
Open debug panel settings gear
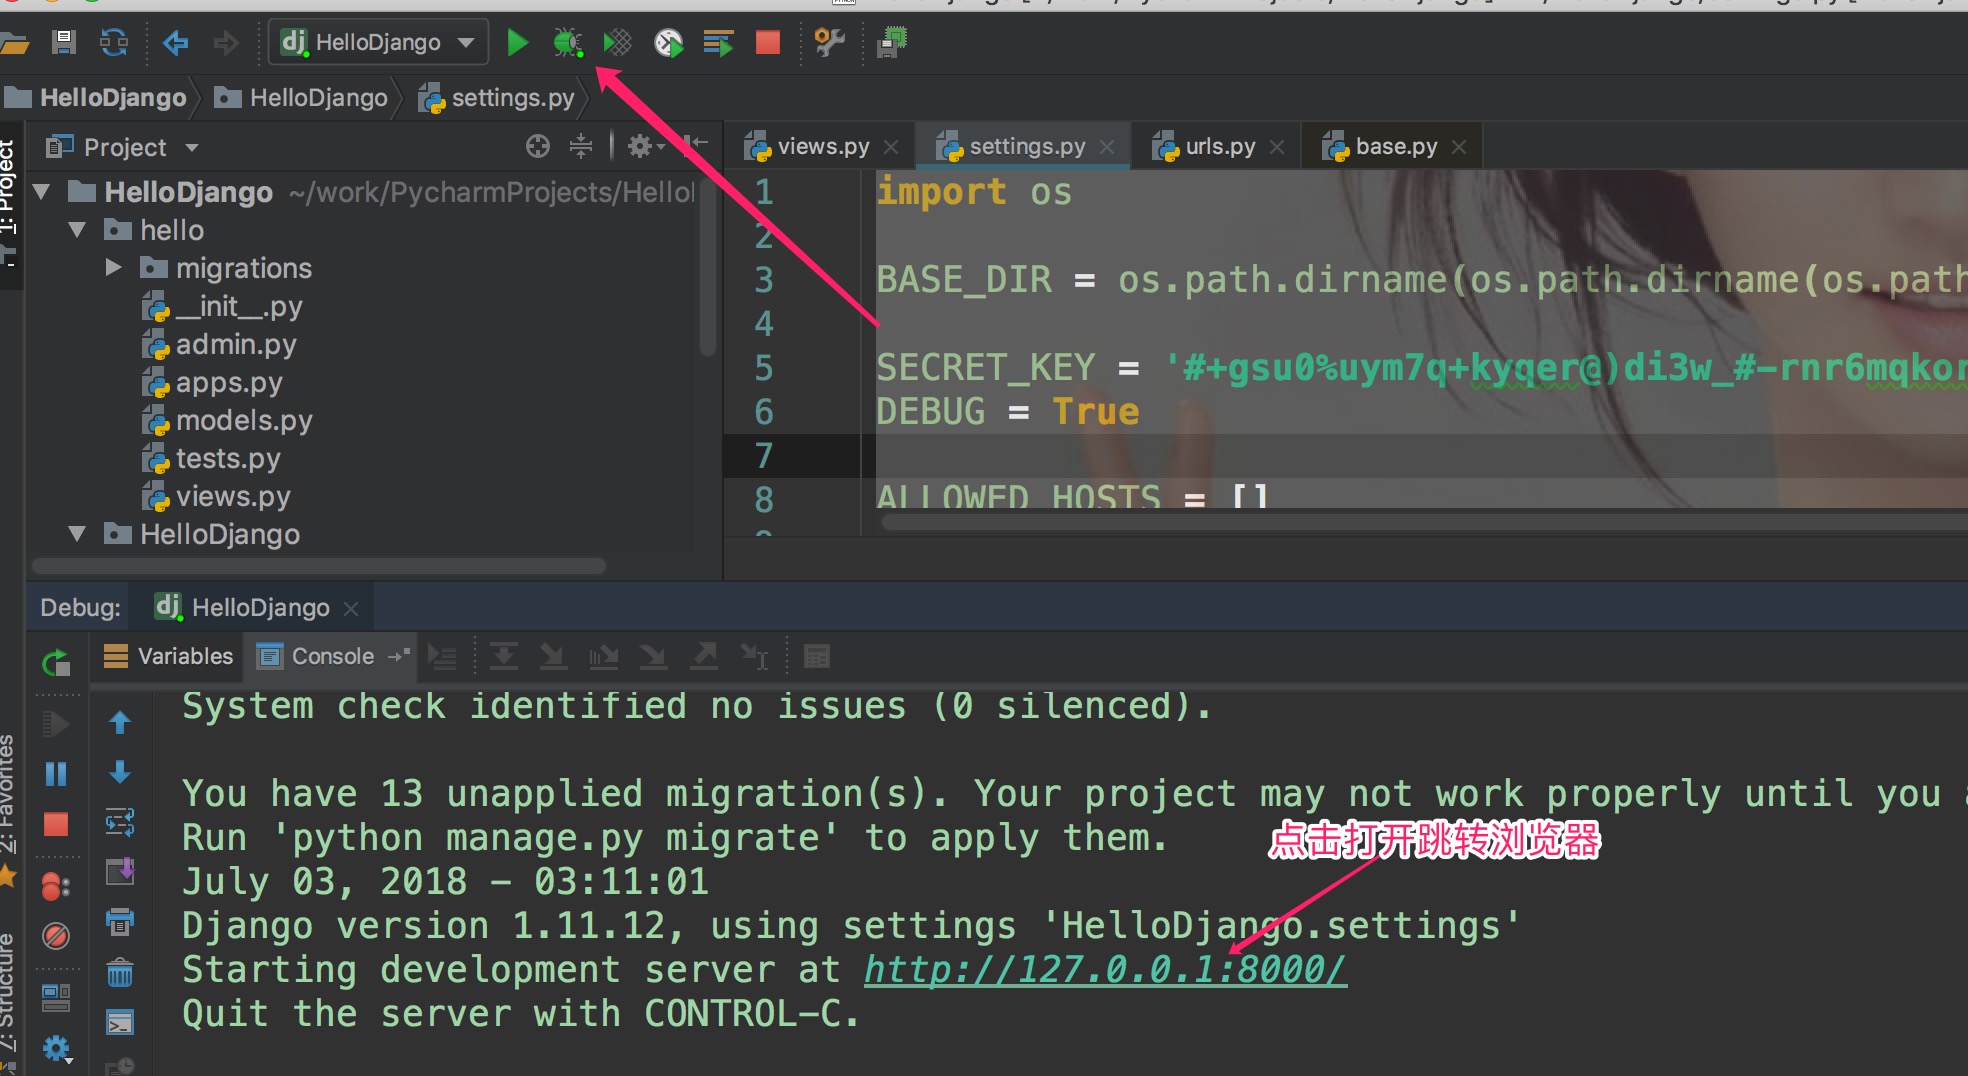click(56, 1049)
